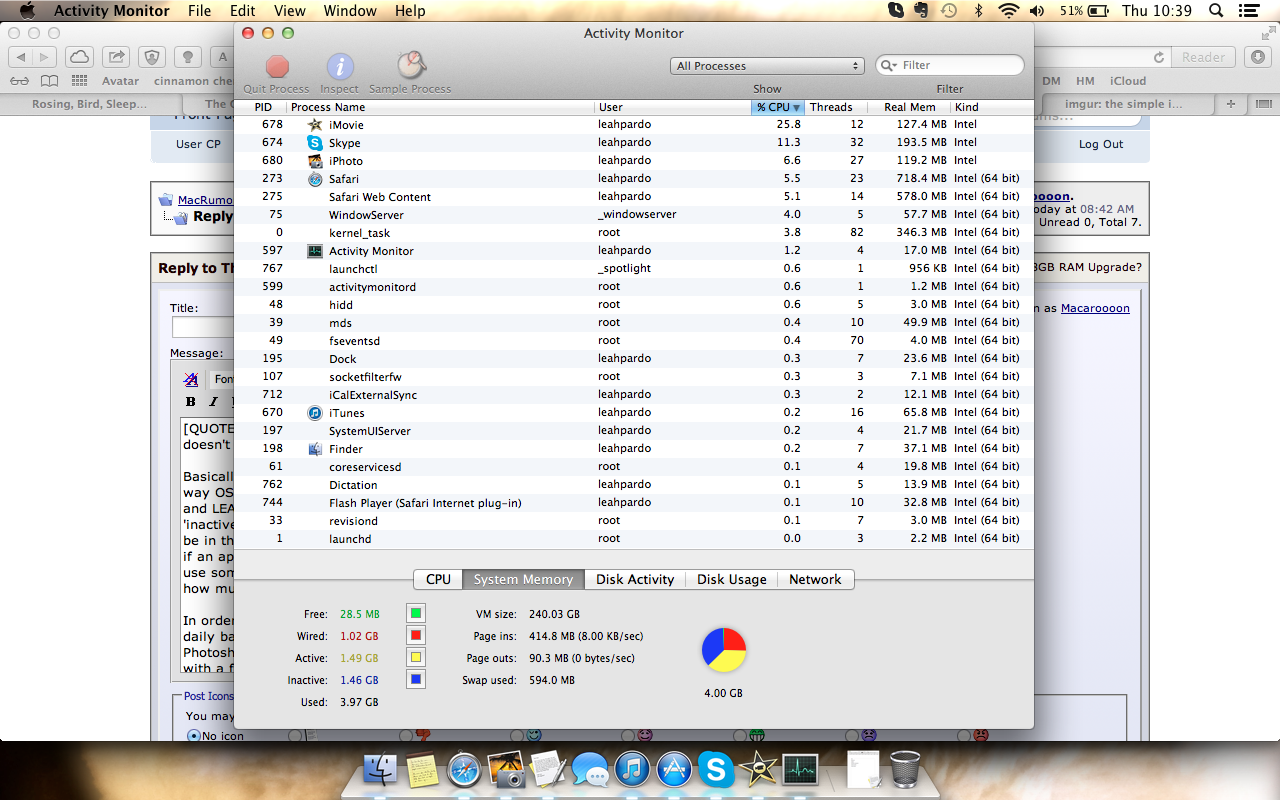Open Activity Monitor from the Dock
The height and width of the screenshot is (800, 1280).
801,769
